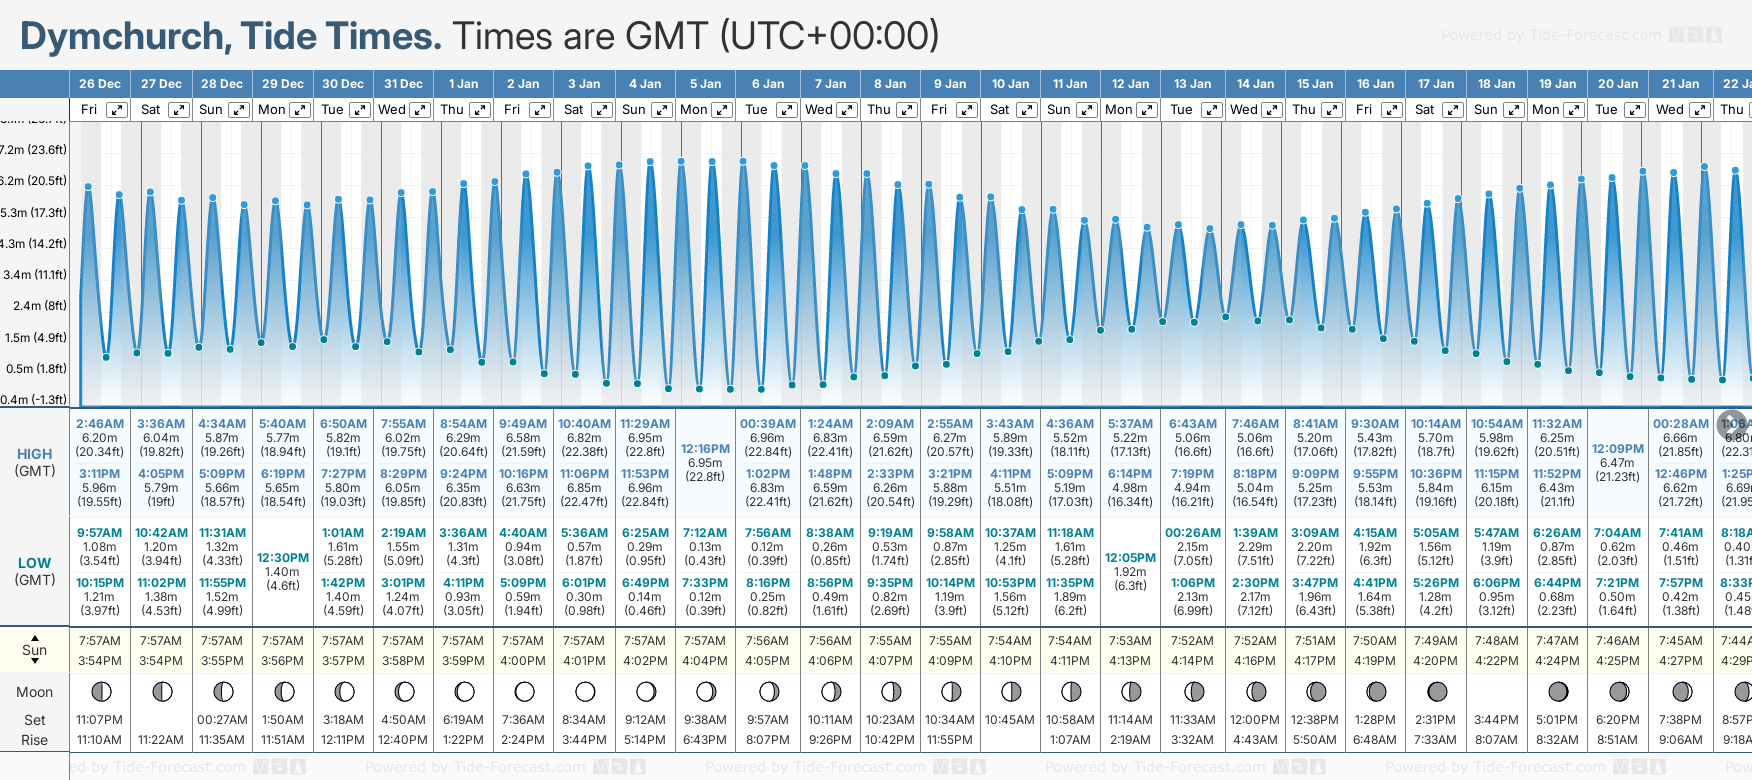Expand the Sat 10 Jan column

tap(1027, 110)
